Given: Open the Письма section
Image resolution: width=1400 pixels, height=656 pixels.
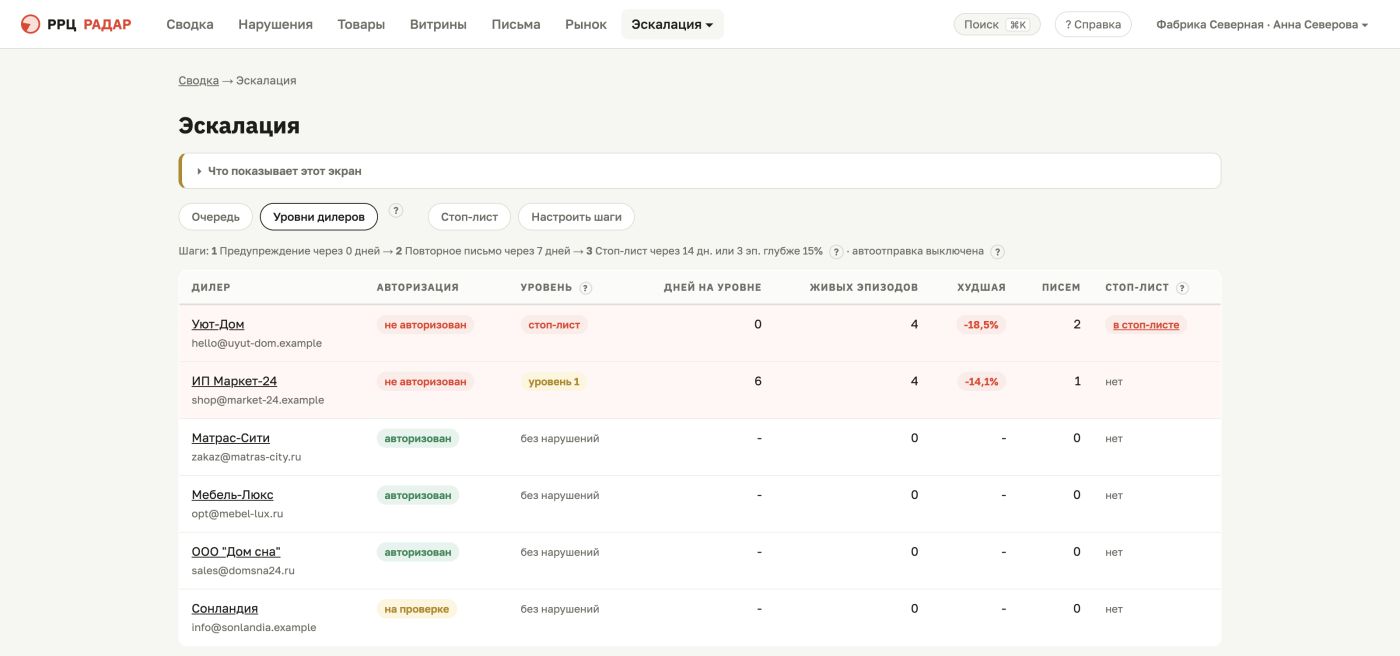Looking at the screenshot, I should (516, 24).
